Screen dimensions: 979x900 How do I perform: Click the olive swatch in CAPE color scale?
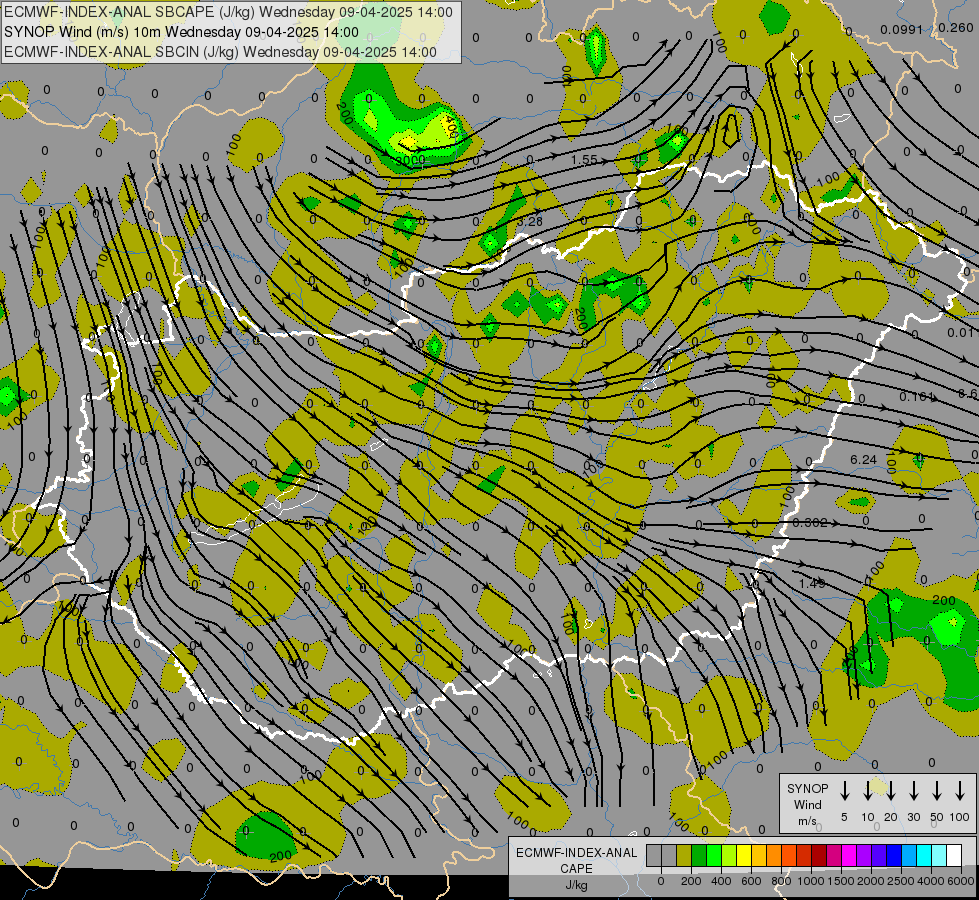tap(684, 855)
